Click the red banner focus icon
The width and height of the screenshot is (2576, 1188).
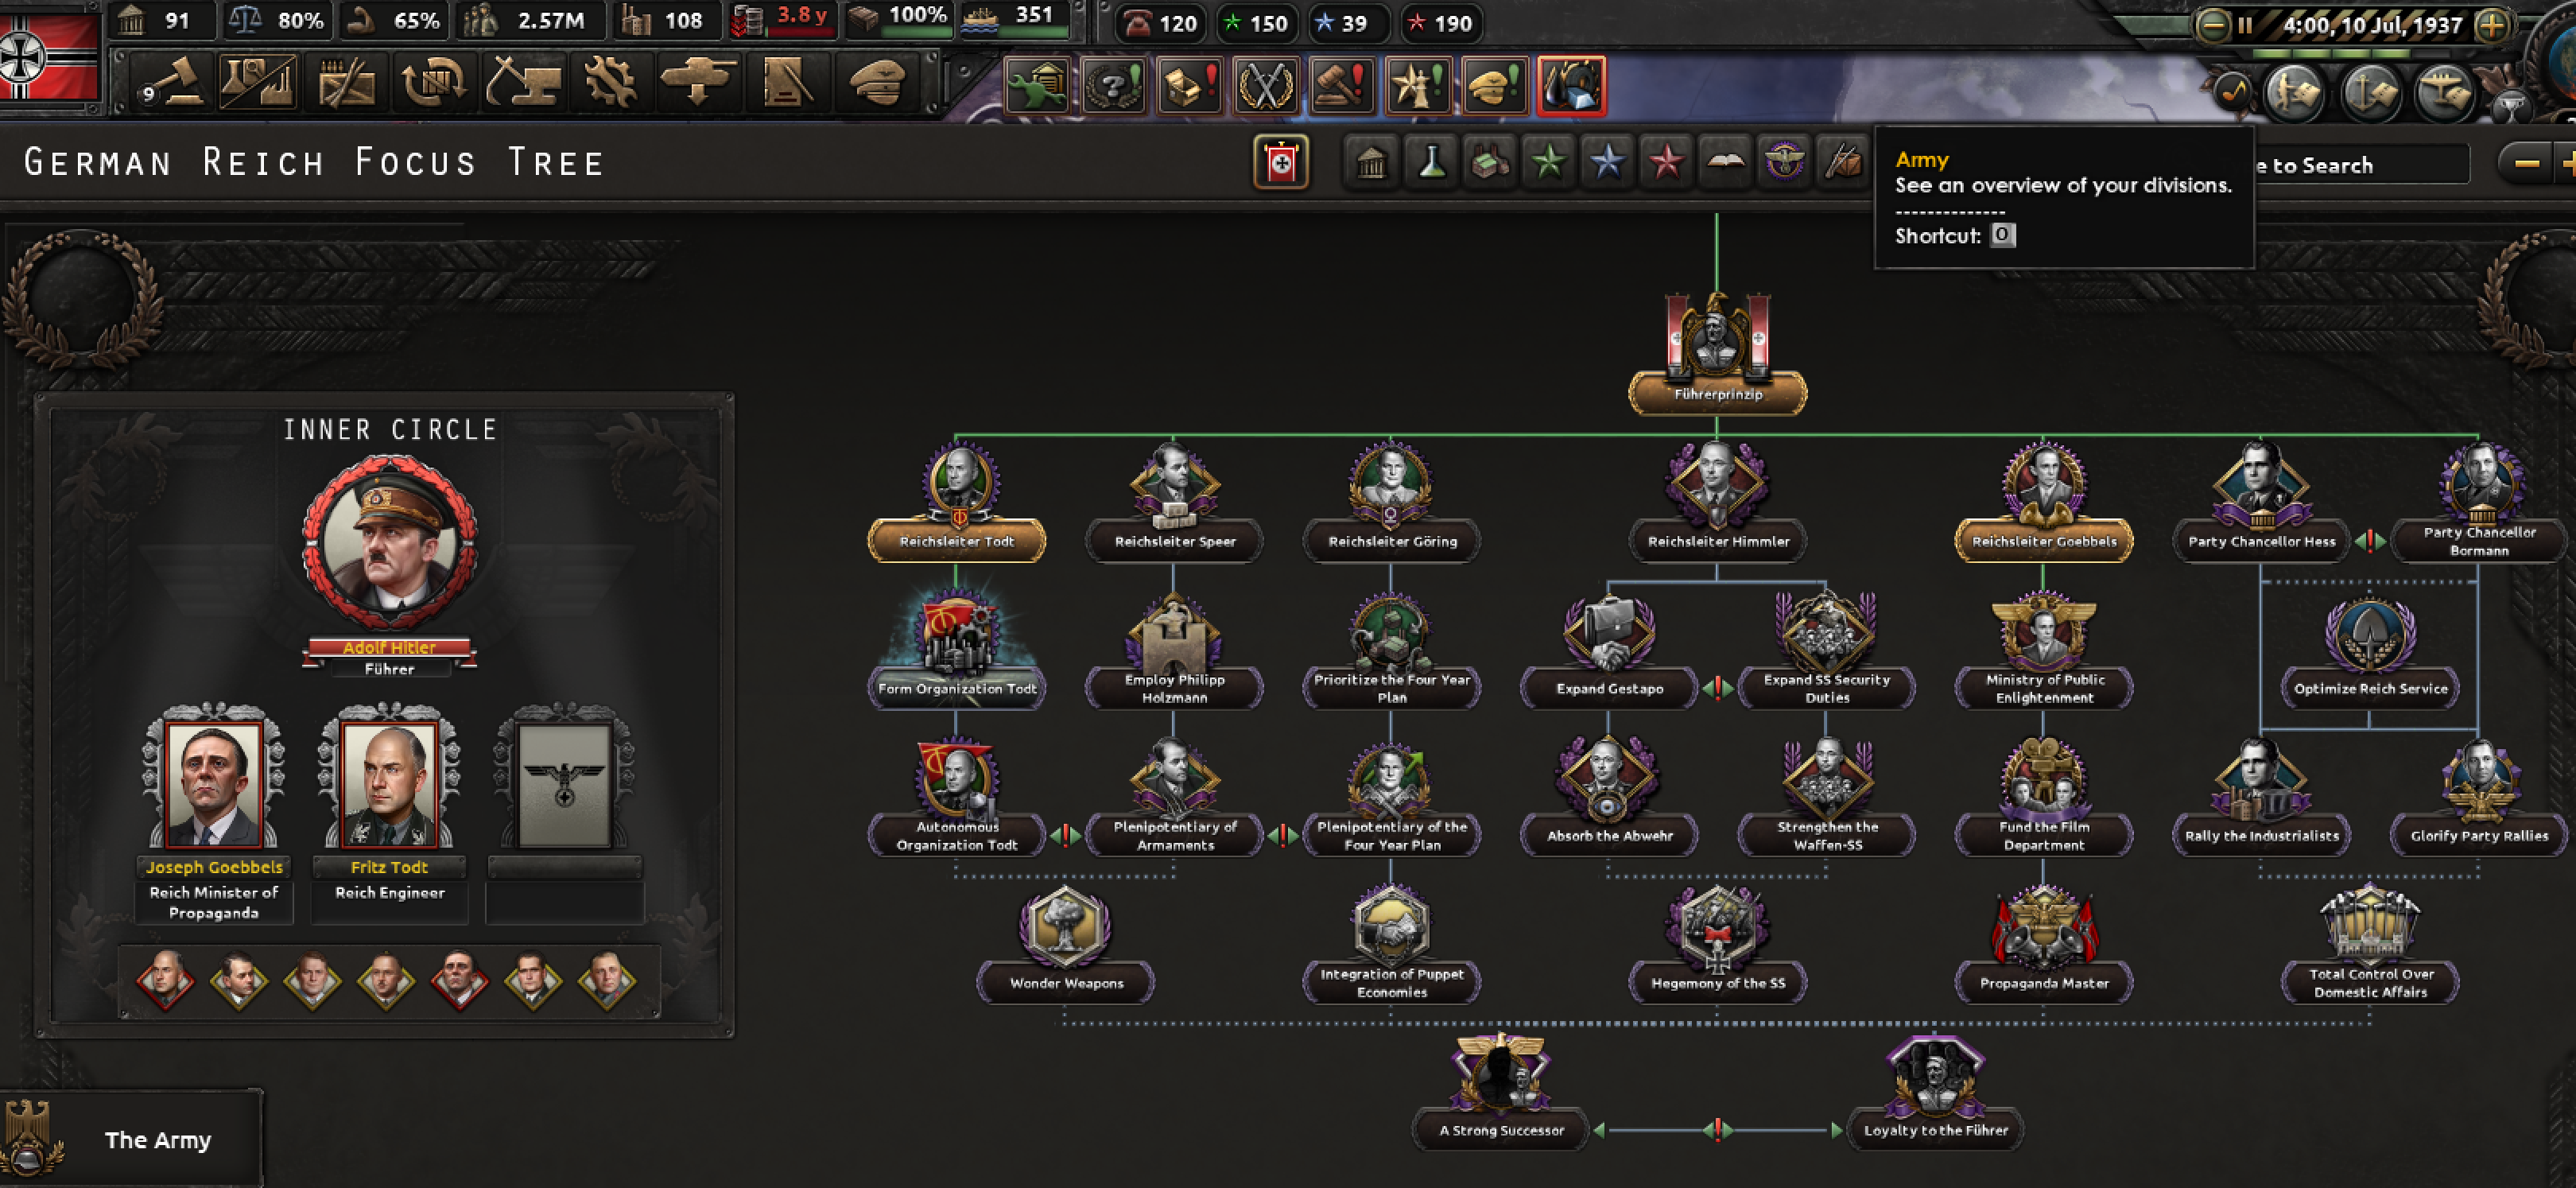point(1281,162)
